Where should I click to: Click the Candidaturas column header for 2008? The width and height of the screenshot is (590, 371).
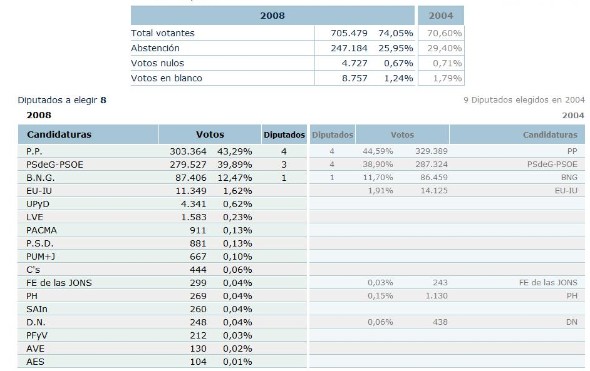[88, 134]
